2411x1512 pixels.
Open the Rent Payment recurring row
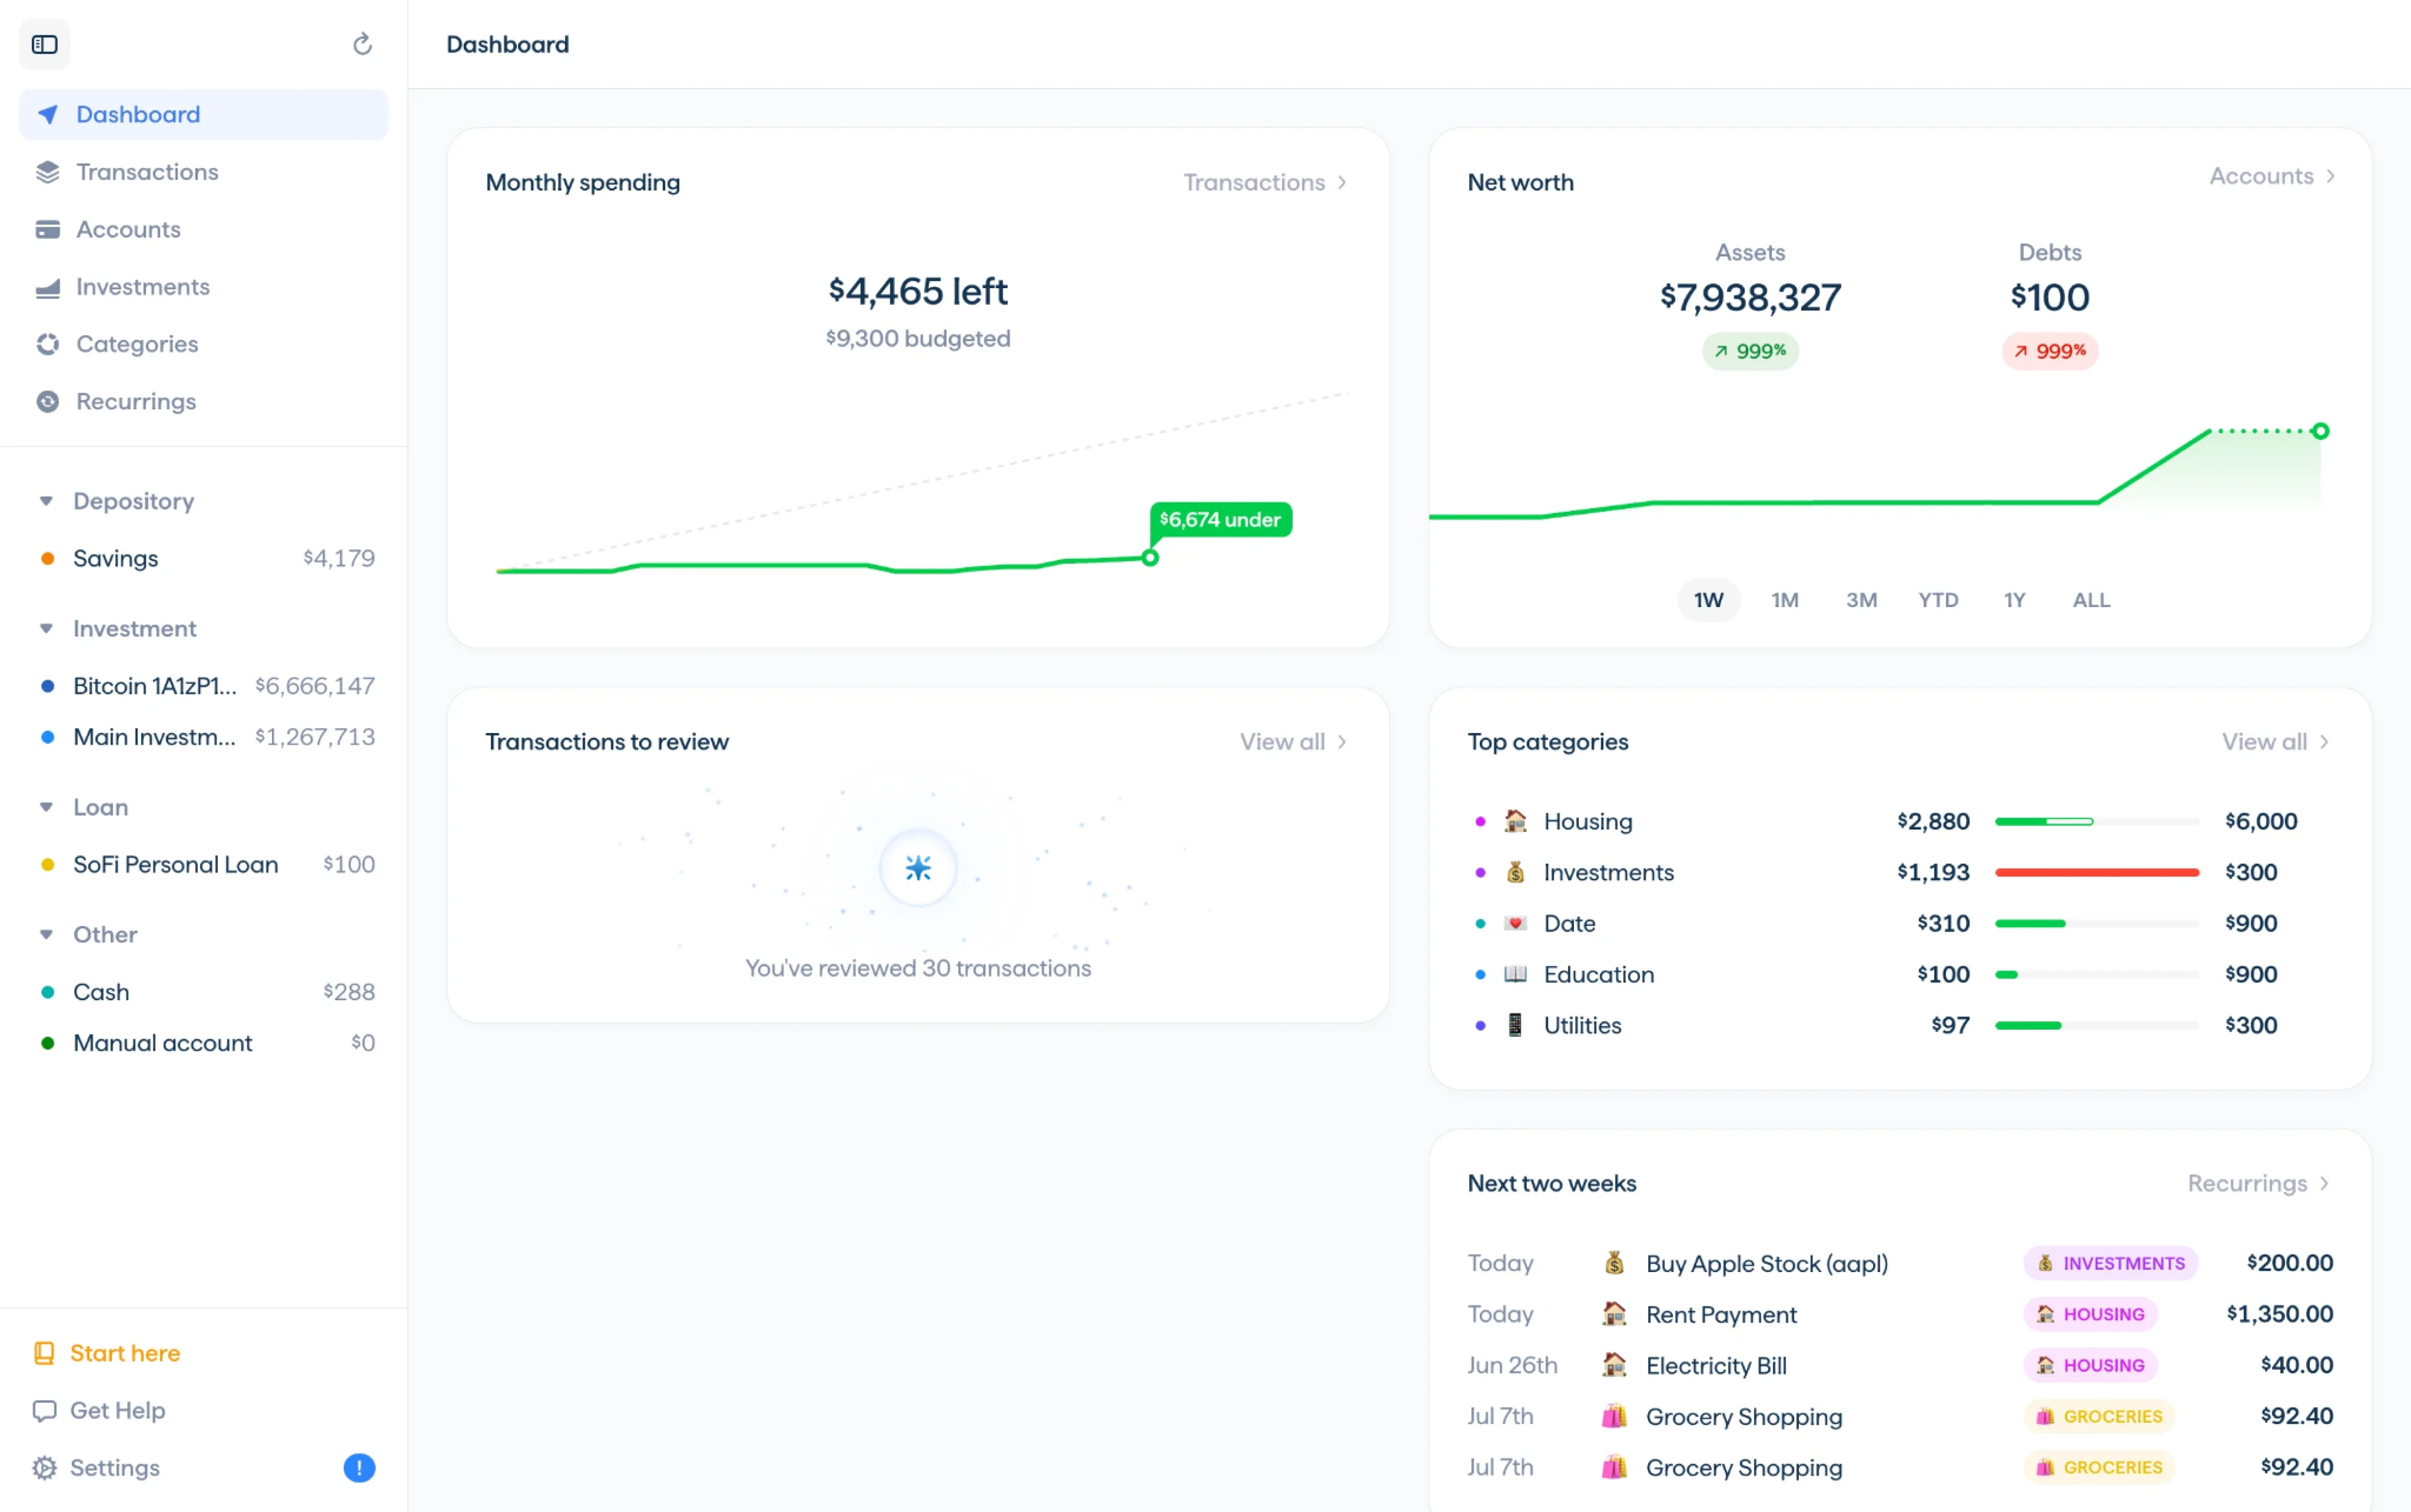pyautogui.click(x=1899, y=1314)
